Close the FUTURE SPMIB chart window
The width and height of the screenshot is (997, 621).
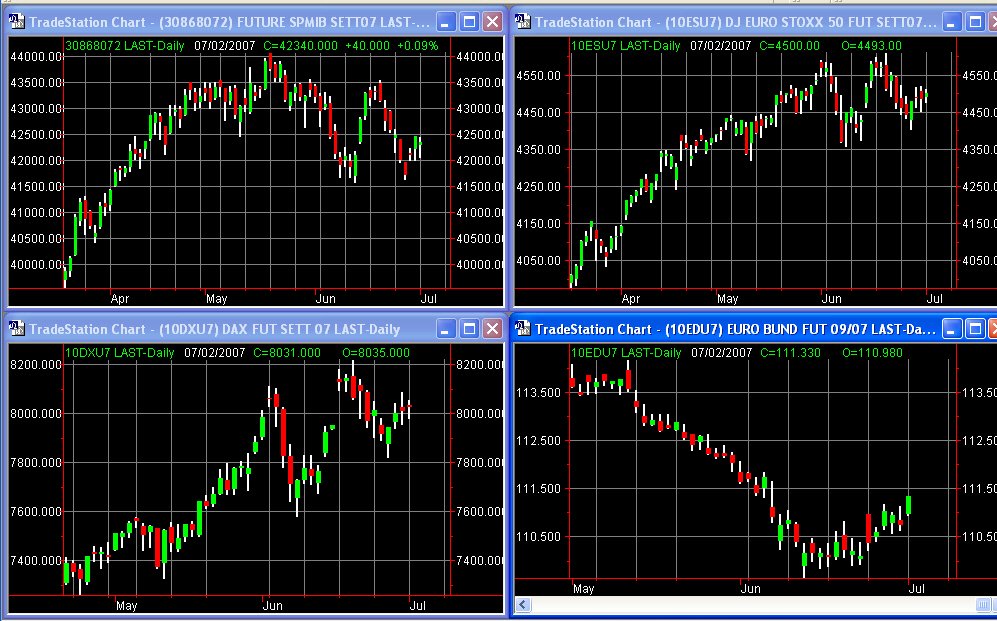(x=492, y=21)
